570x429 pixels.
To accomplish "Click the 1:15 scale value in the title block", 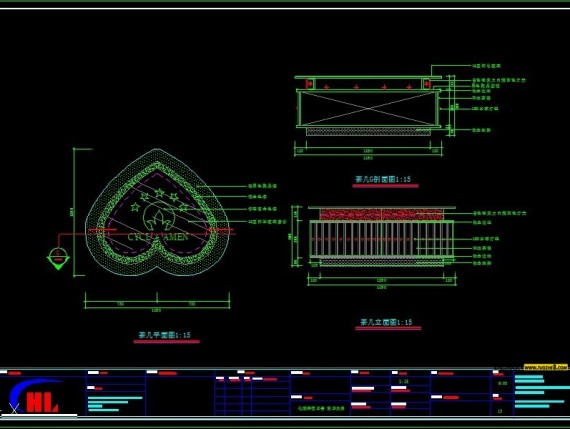I will (404, 381).
